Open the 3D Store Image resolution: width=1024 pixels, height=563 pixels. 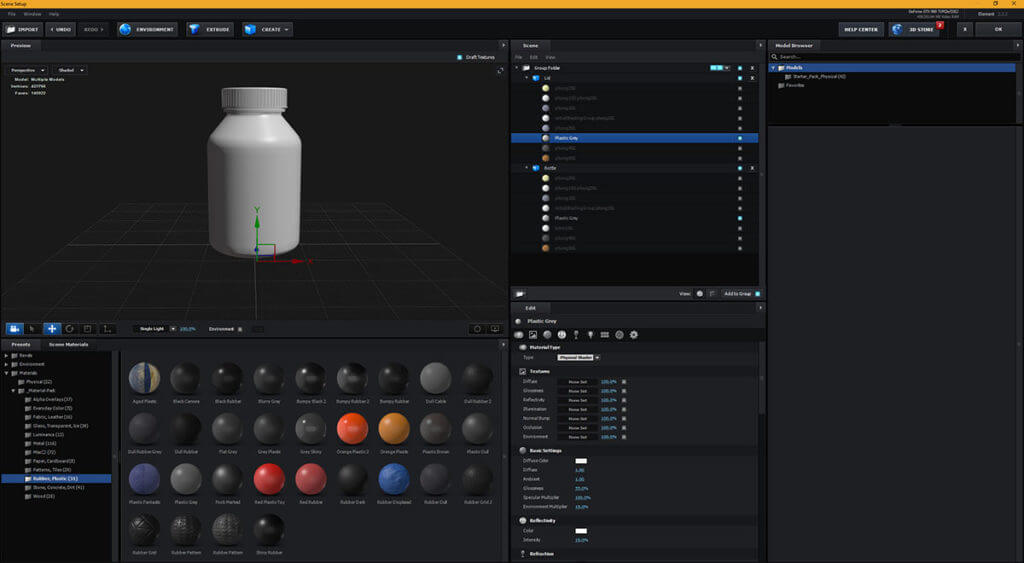pos(914,29)
